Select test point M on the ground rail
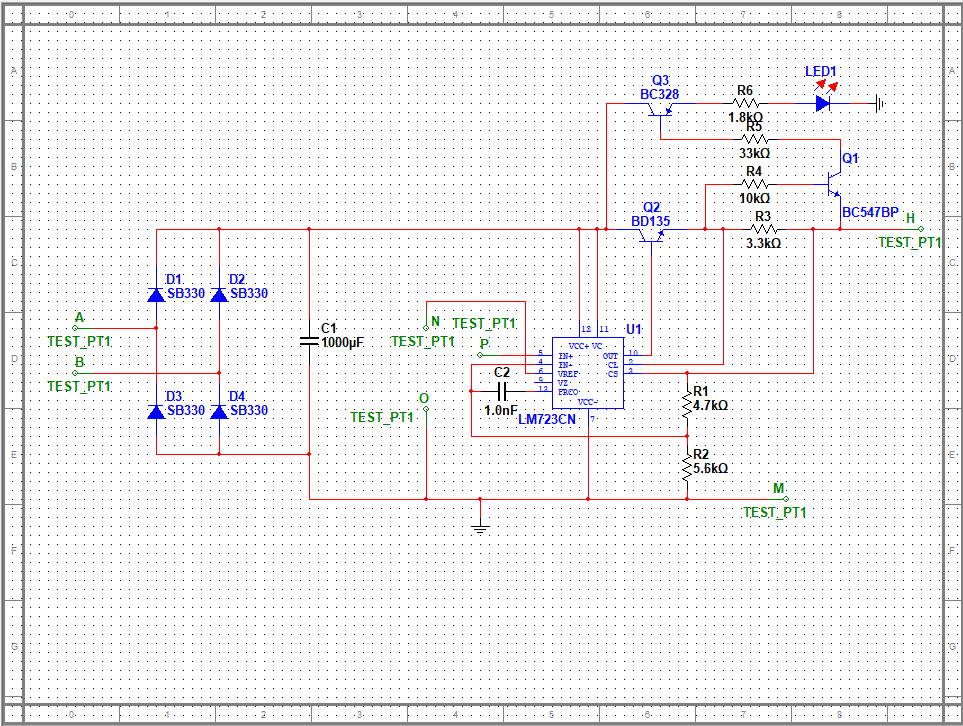 pyautogui.click(x=779, y=488)
